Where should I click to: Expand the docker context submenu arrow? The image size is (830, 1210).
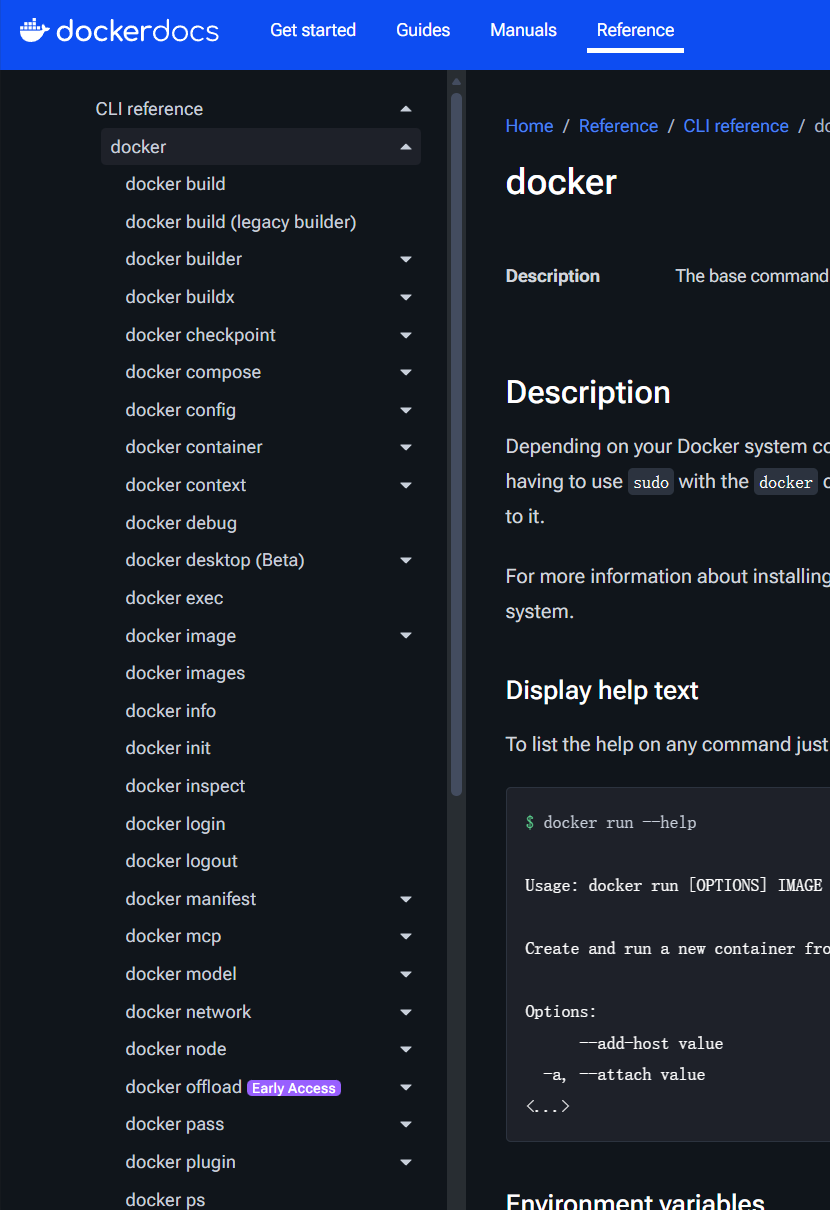coord(406,485)
